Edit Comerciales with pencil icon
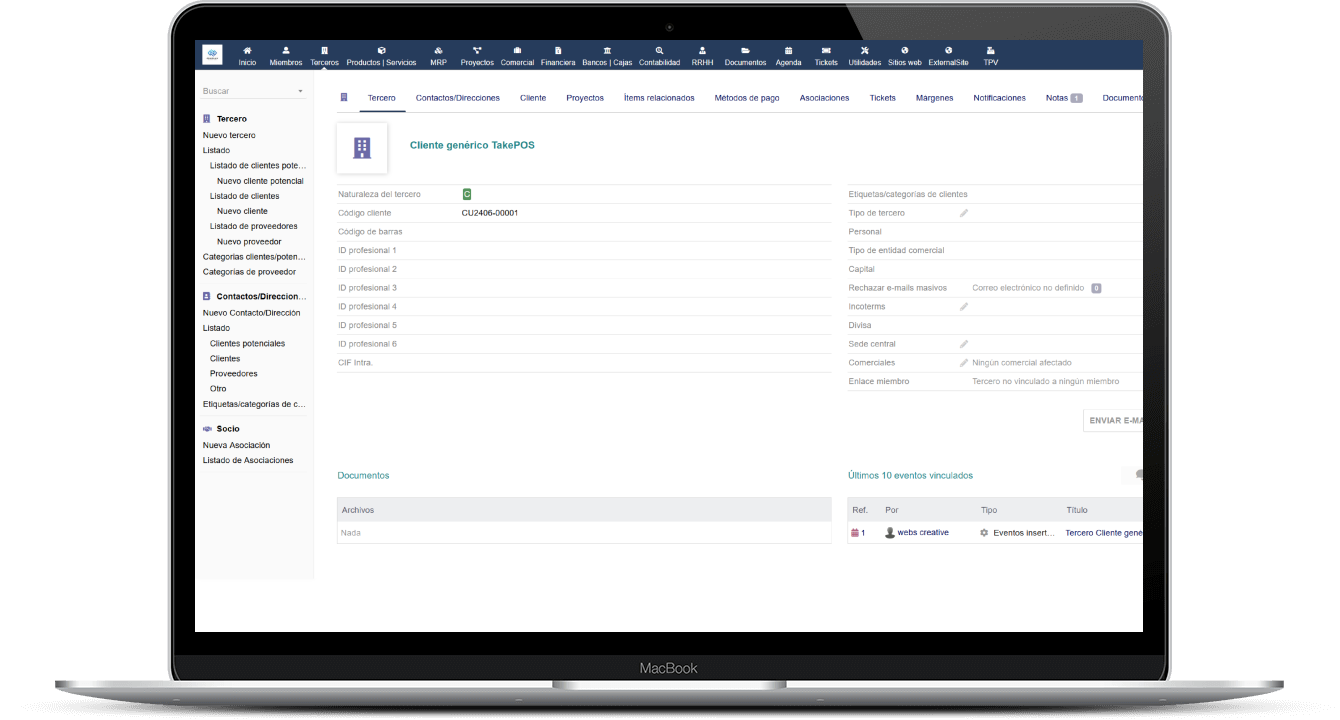Viewport: 1340px width, 720px height. tap(964, 363)
